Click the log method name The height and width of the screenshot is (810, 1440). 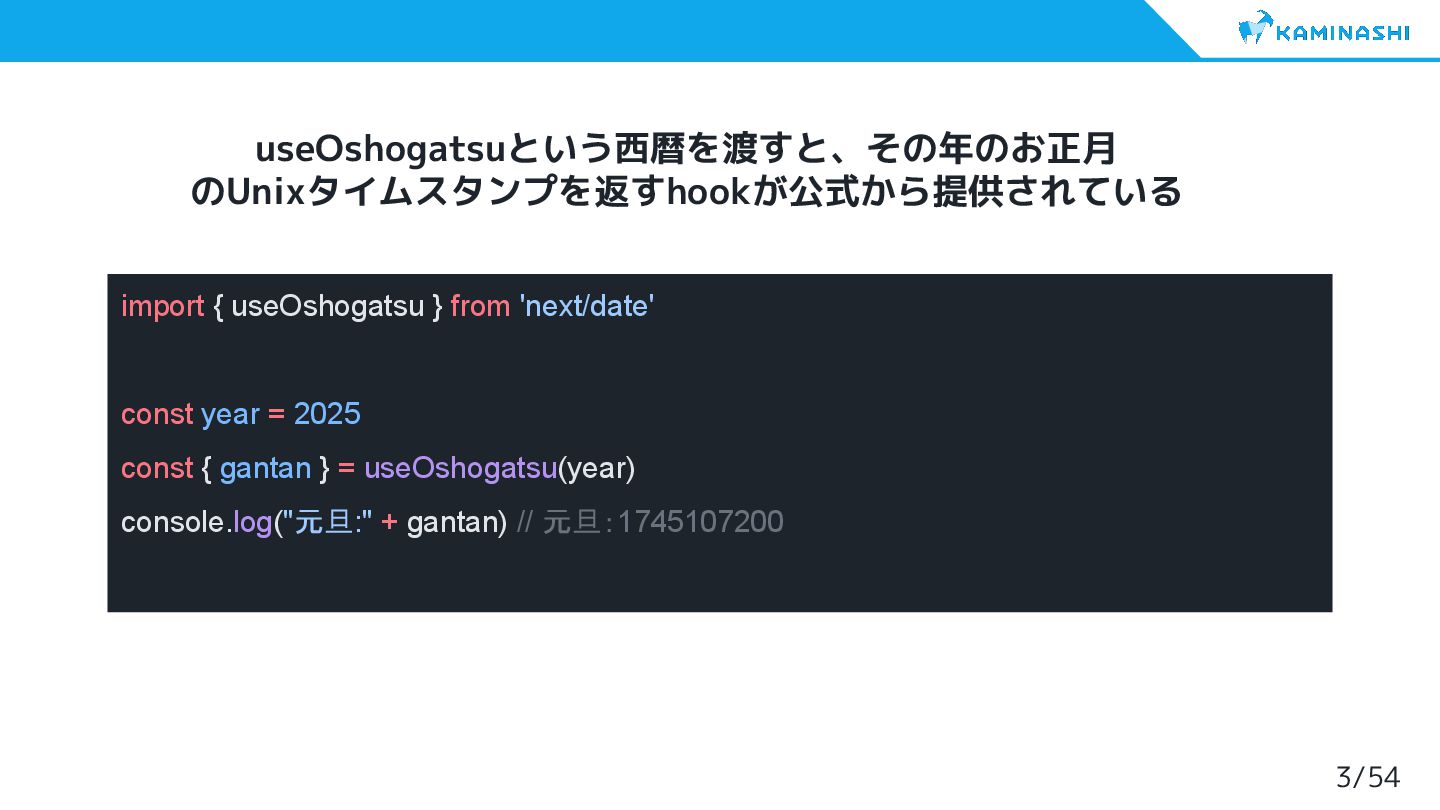click(x=252, y=522)
